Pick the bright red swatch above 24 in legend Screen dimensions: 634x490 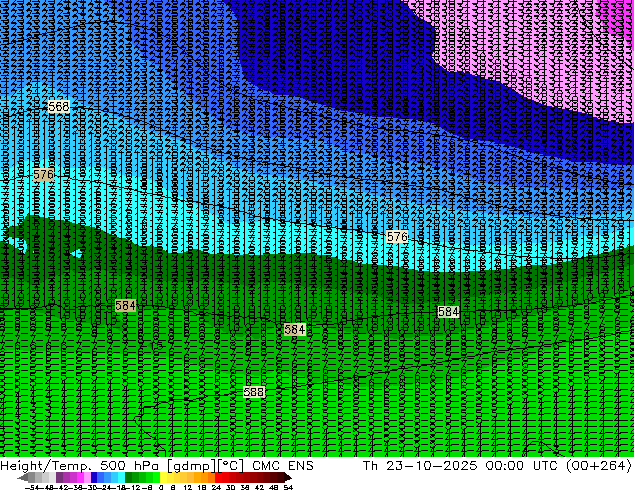[x=218, y=478]
